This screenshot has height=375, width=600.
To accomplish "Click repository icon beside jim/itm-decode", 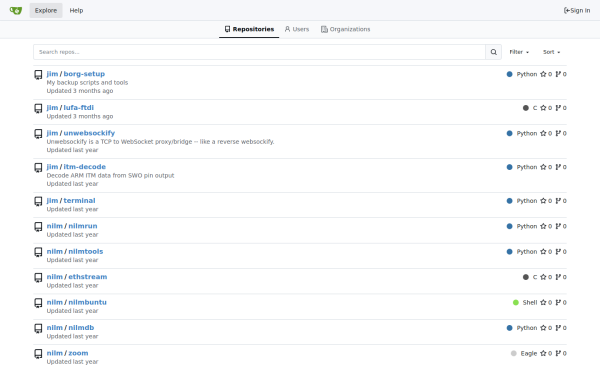I will tap(38, 168).
